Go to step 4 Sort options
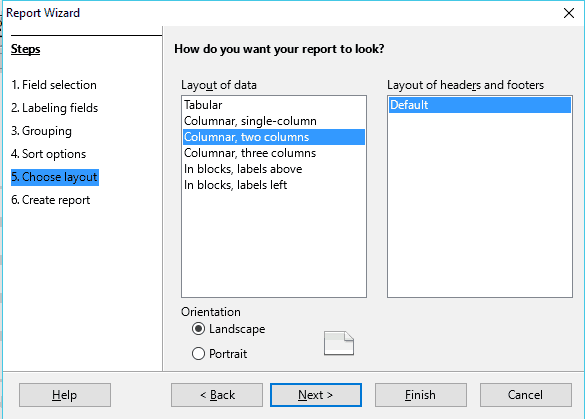The image size is (585, 419). pos(49,154)
